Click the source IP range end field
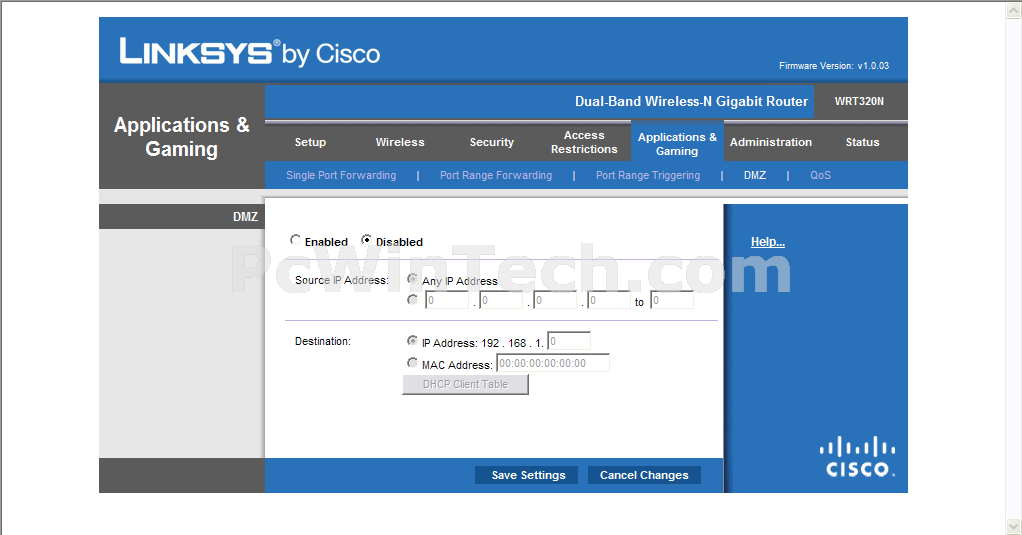Viewport: 1022px width, 535px height. click(x=672, y=300)
